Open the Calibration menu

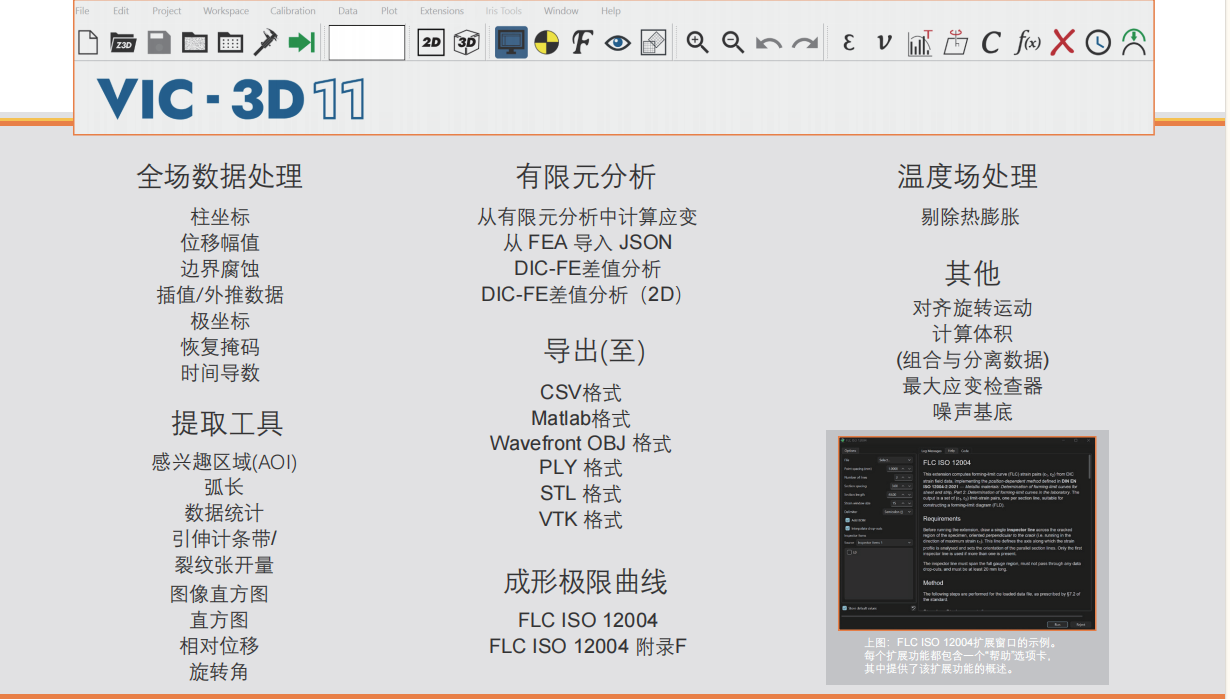point(293,11)
